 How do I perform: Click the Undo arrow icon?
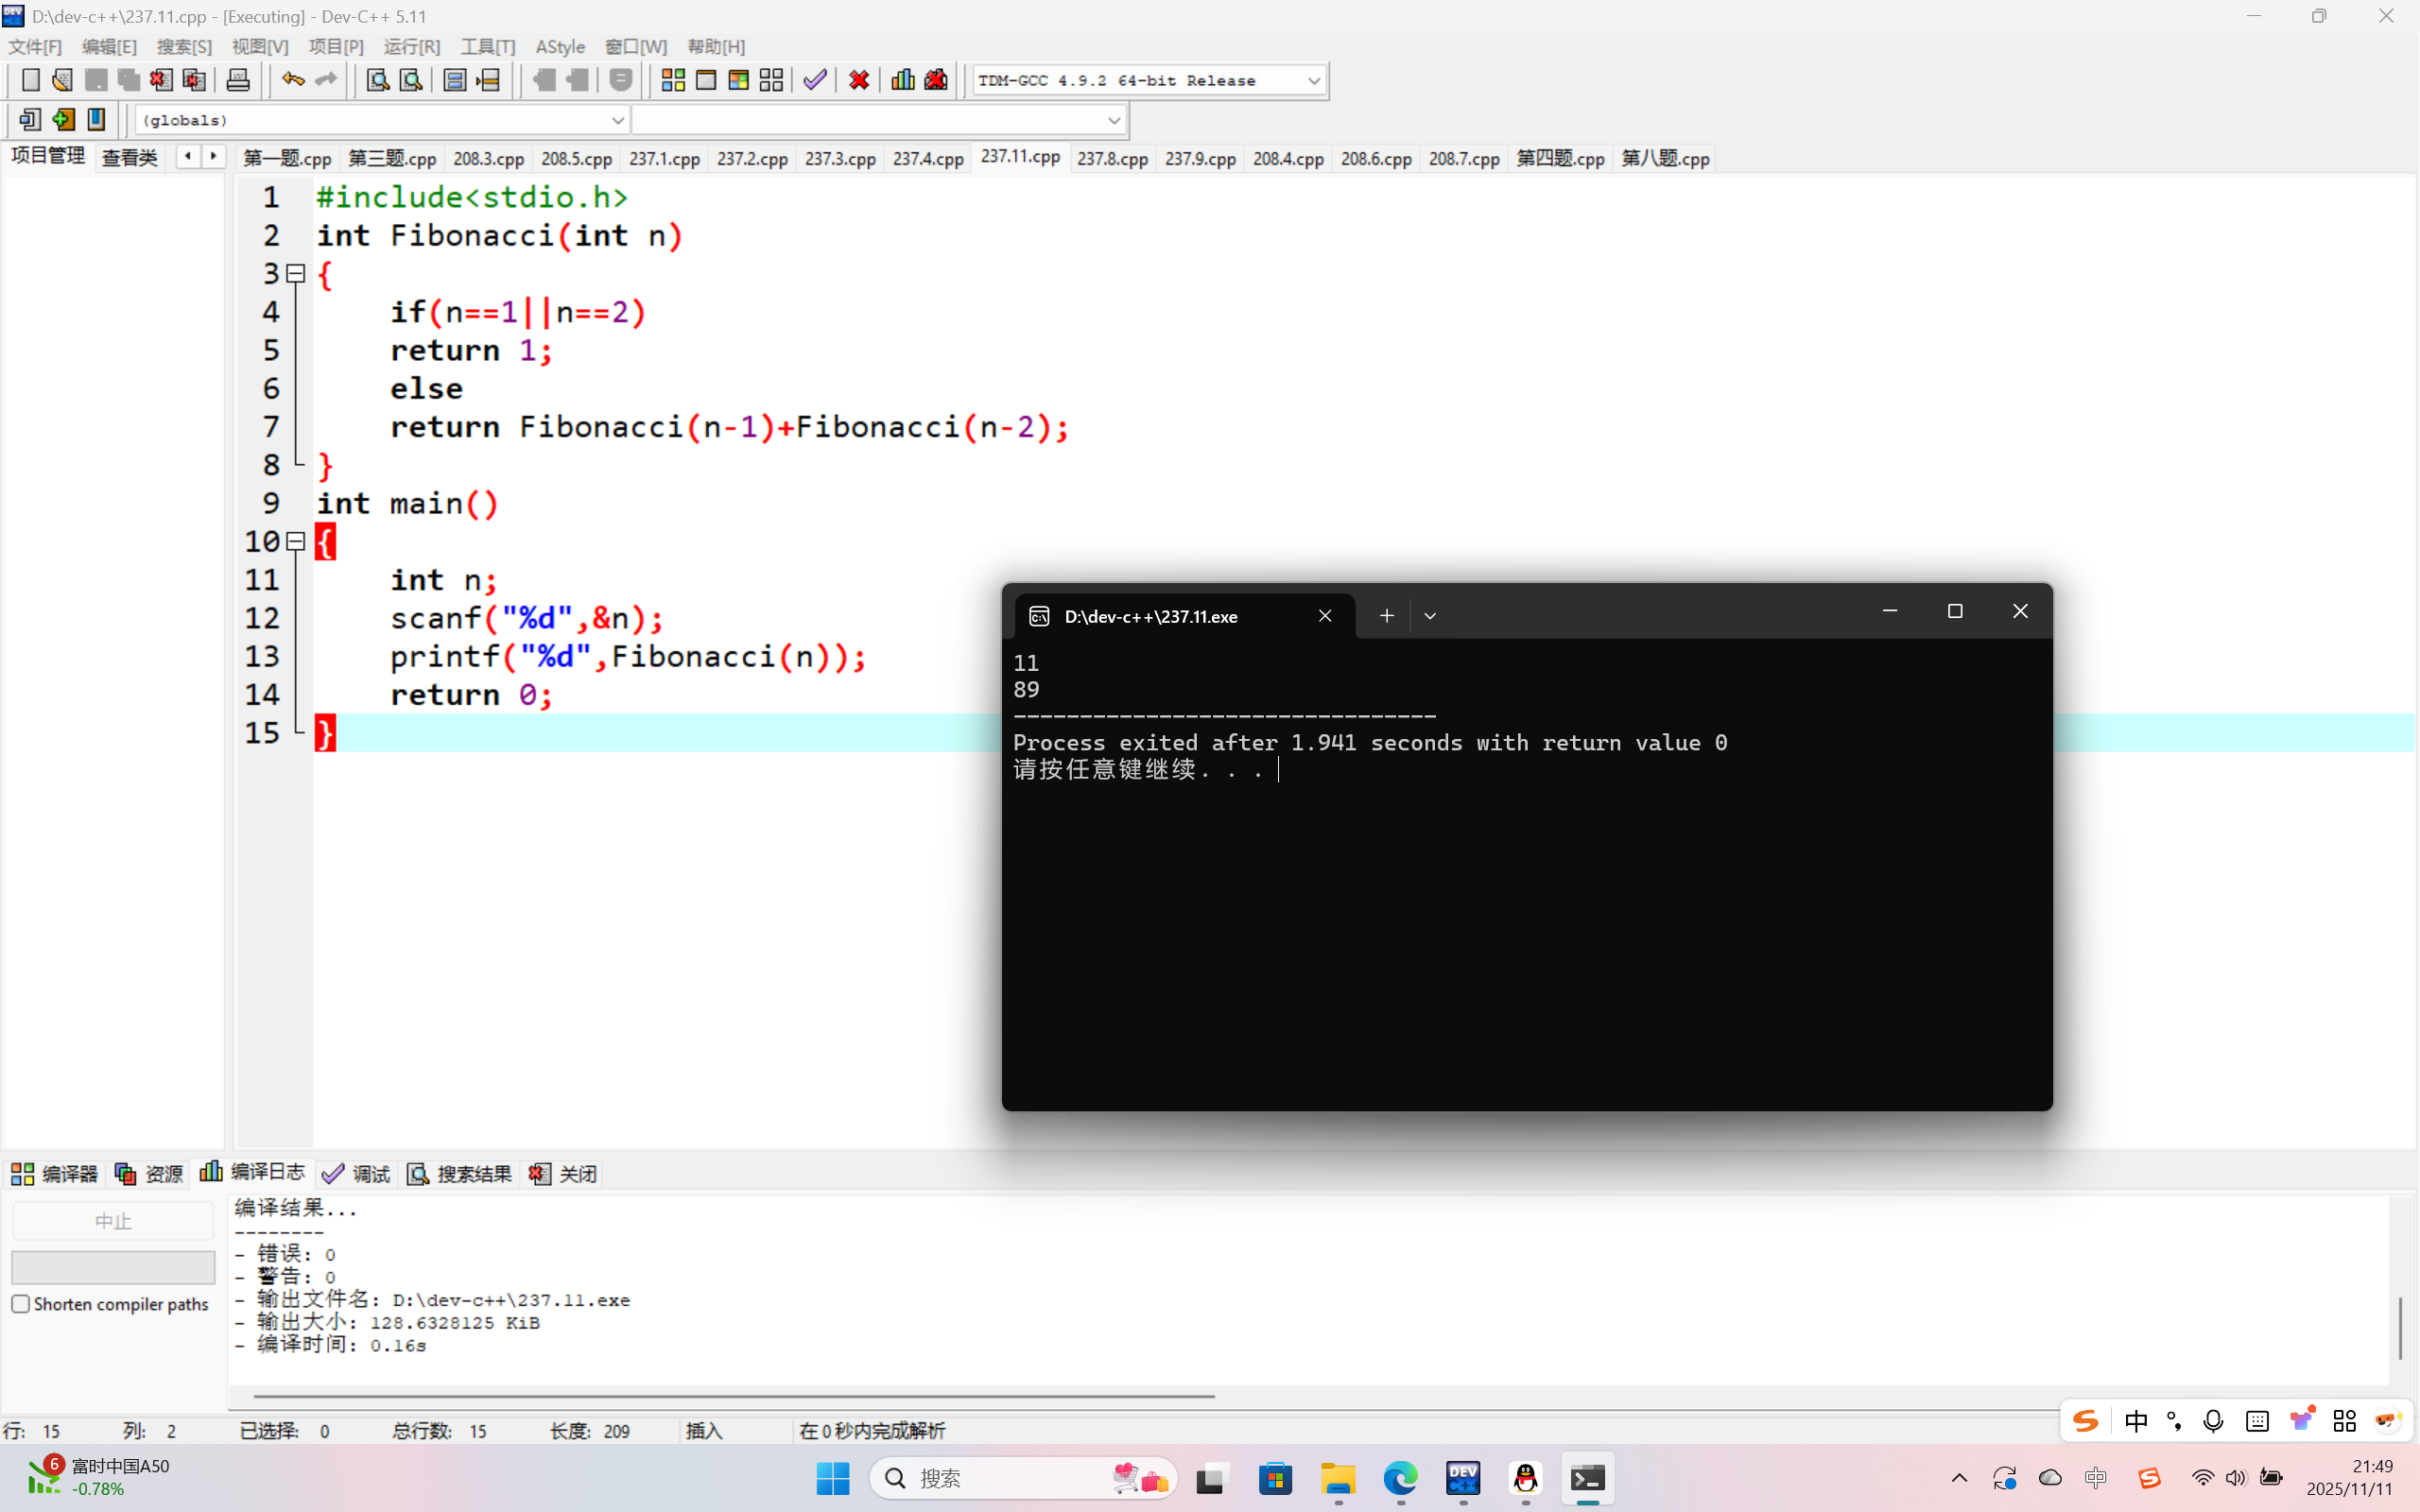click(x=292, y=80)
